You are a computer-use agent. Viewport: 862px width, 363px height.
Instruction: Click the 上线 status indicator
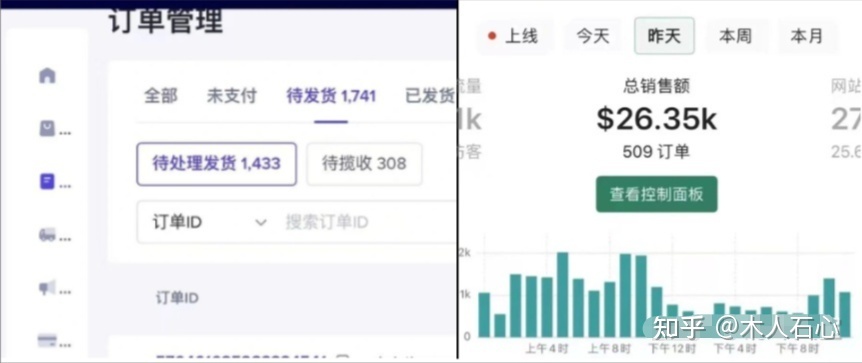(x=513, y=37)
